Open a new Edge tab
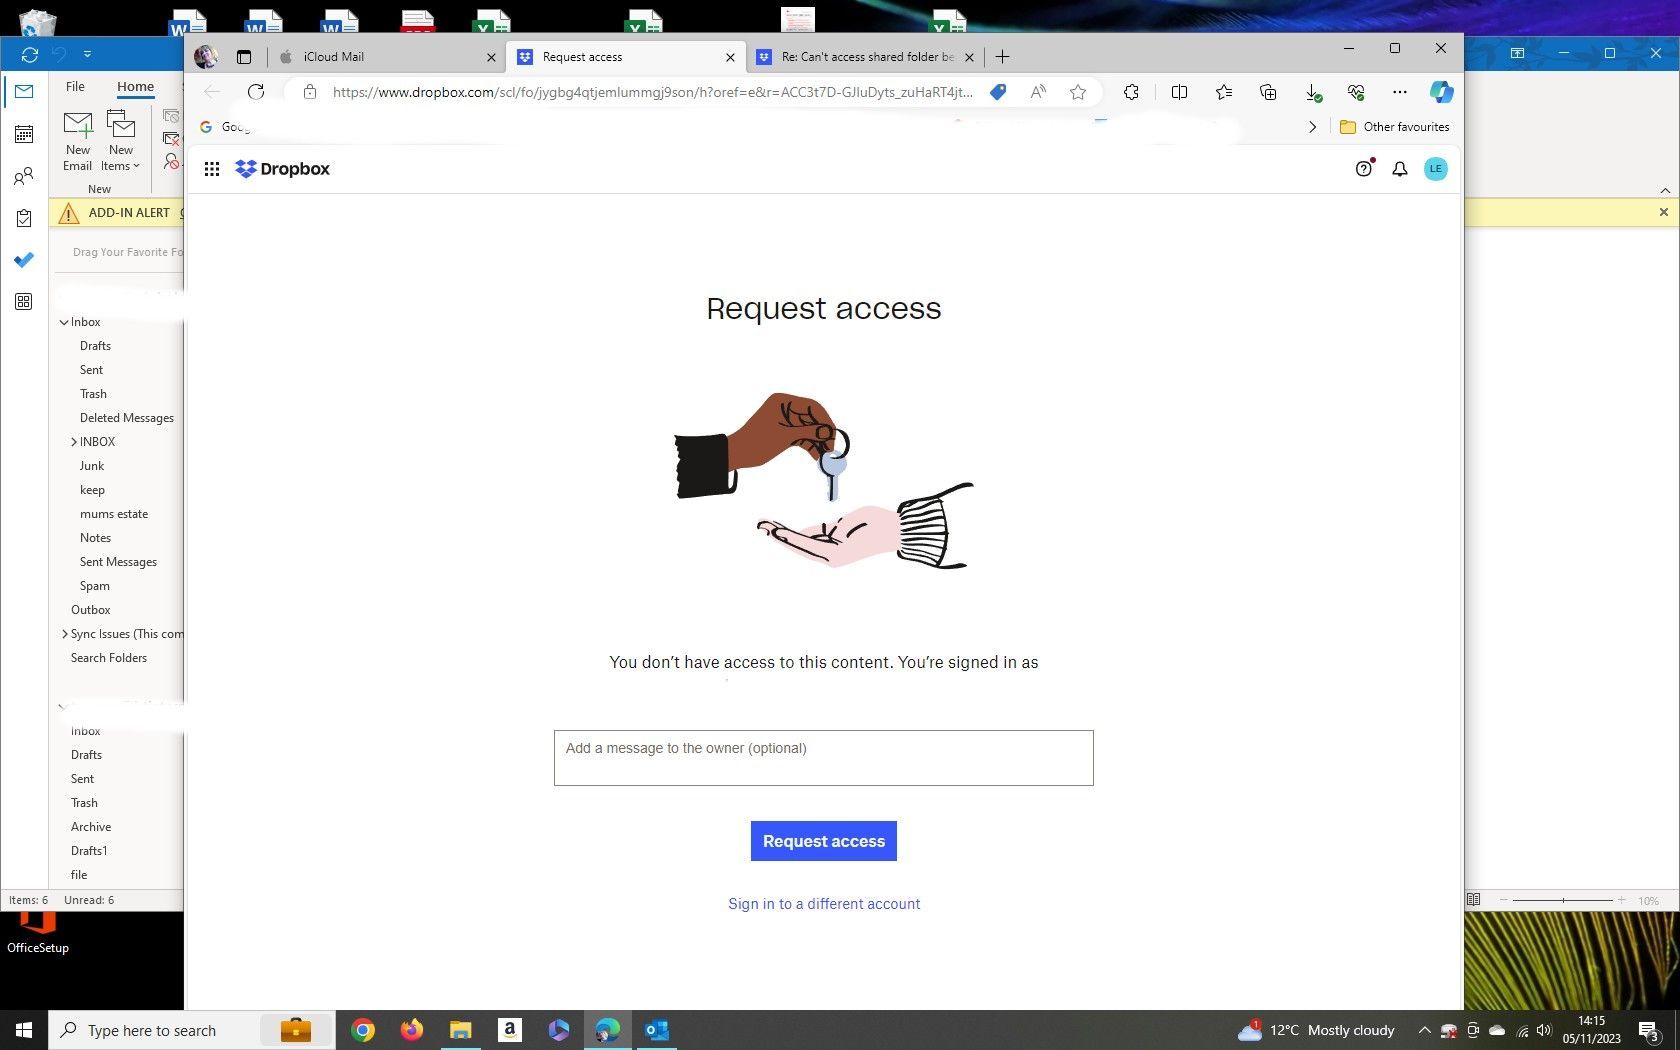 pyautogui.click(x=1002, y=57)
